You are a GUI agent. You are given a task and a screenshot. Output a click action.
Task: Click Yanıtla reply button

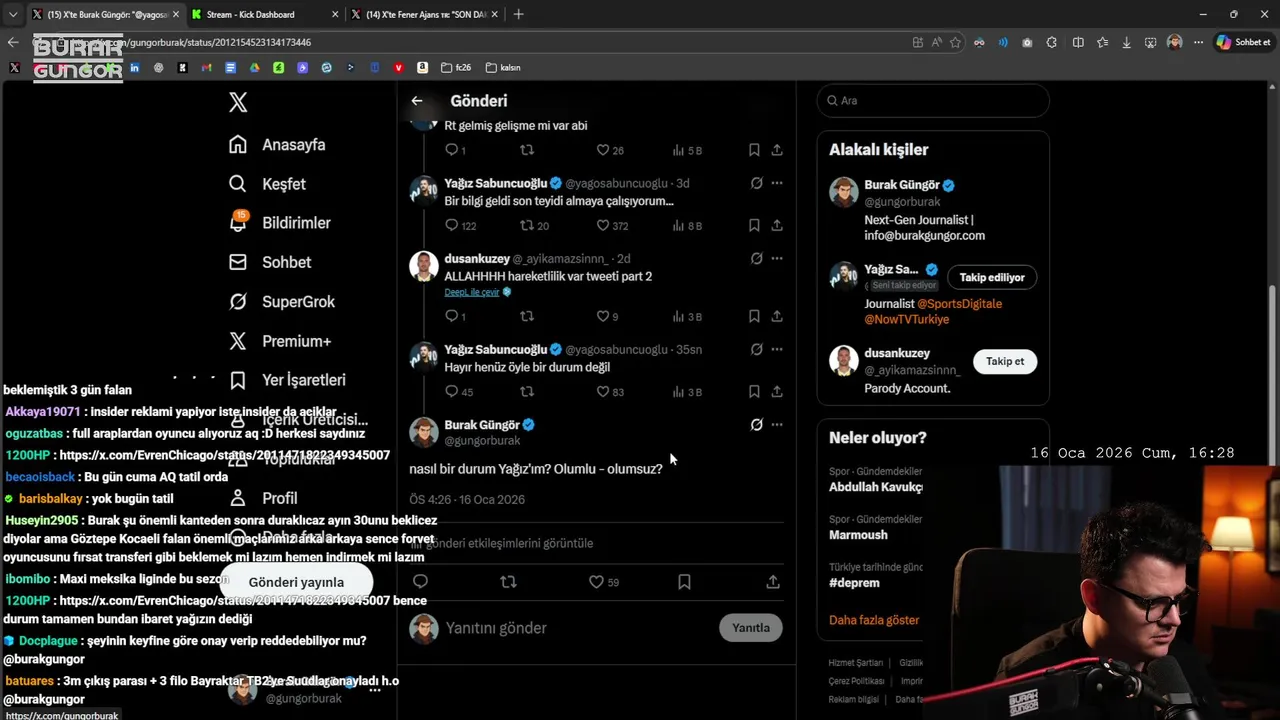pos(751,628)
